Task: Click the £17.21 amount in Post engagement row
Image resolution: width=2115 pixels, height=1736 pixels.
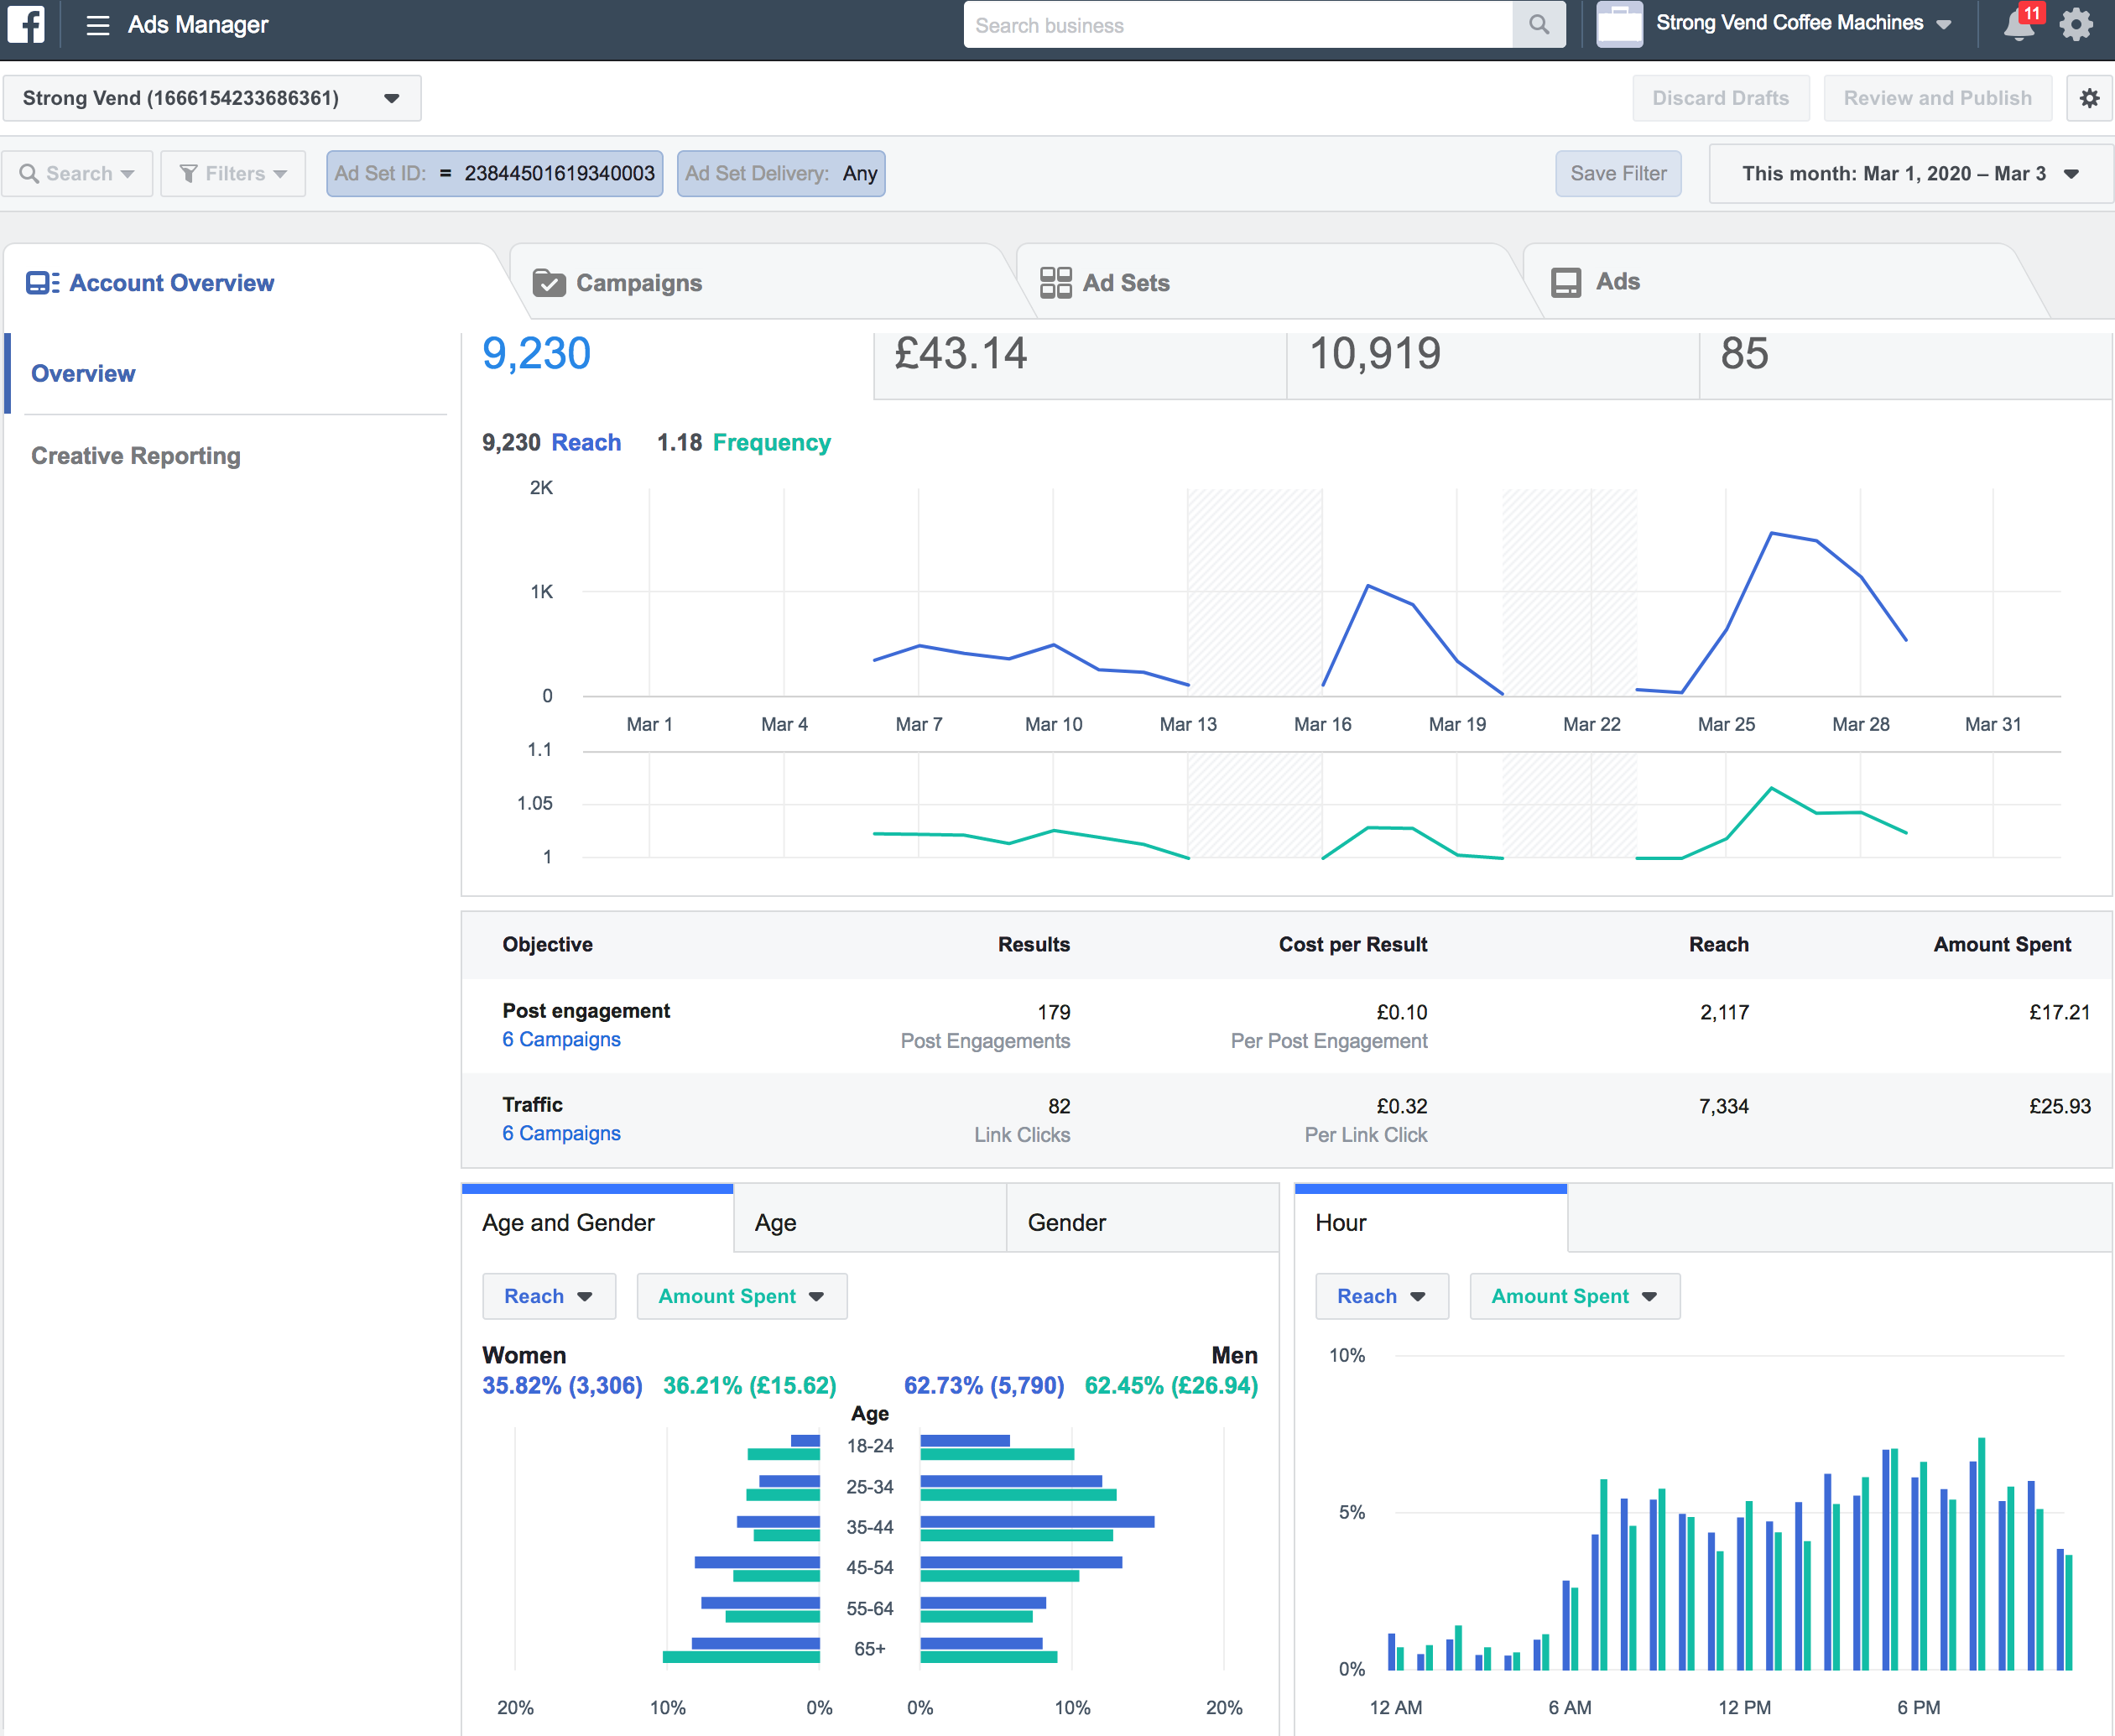Action: (x=2060, y=1013)
